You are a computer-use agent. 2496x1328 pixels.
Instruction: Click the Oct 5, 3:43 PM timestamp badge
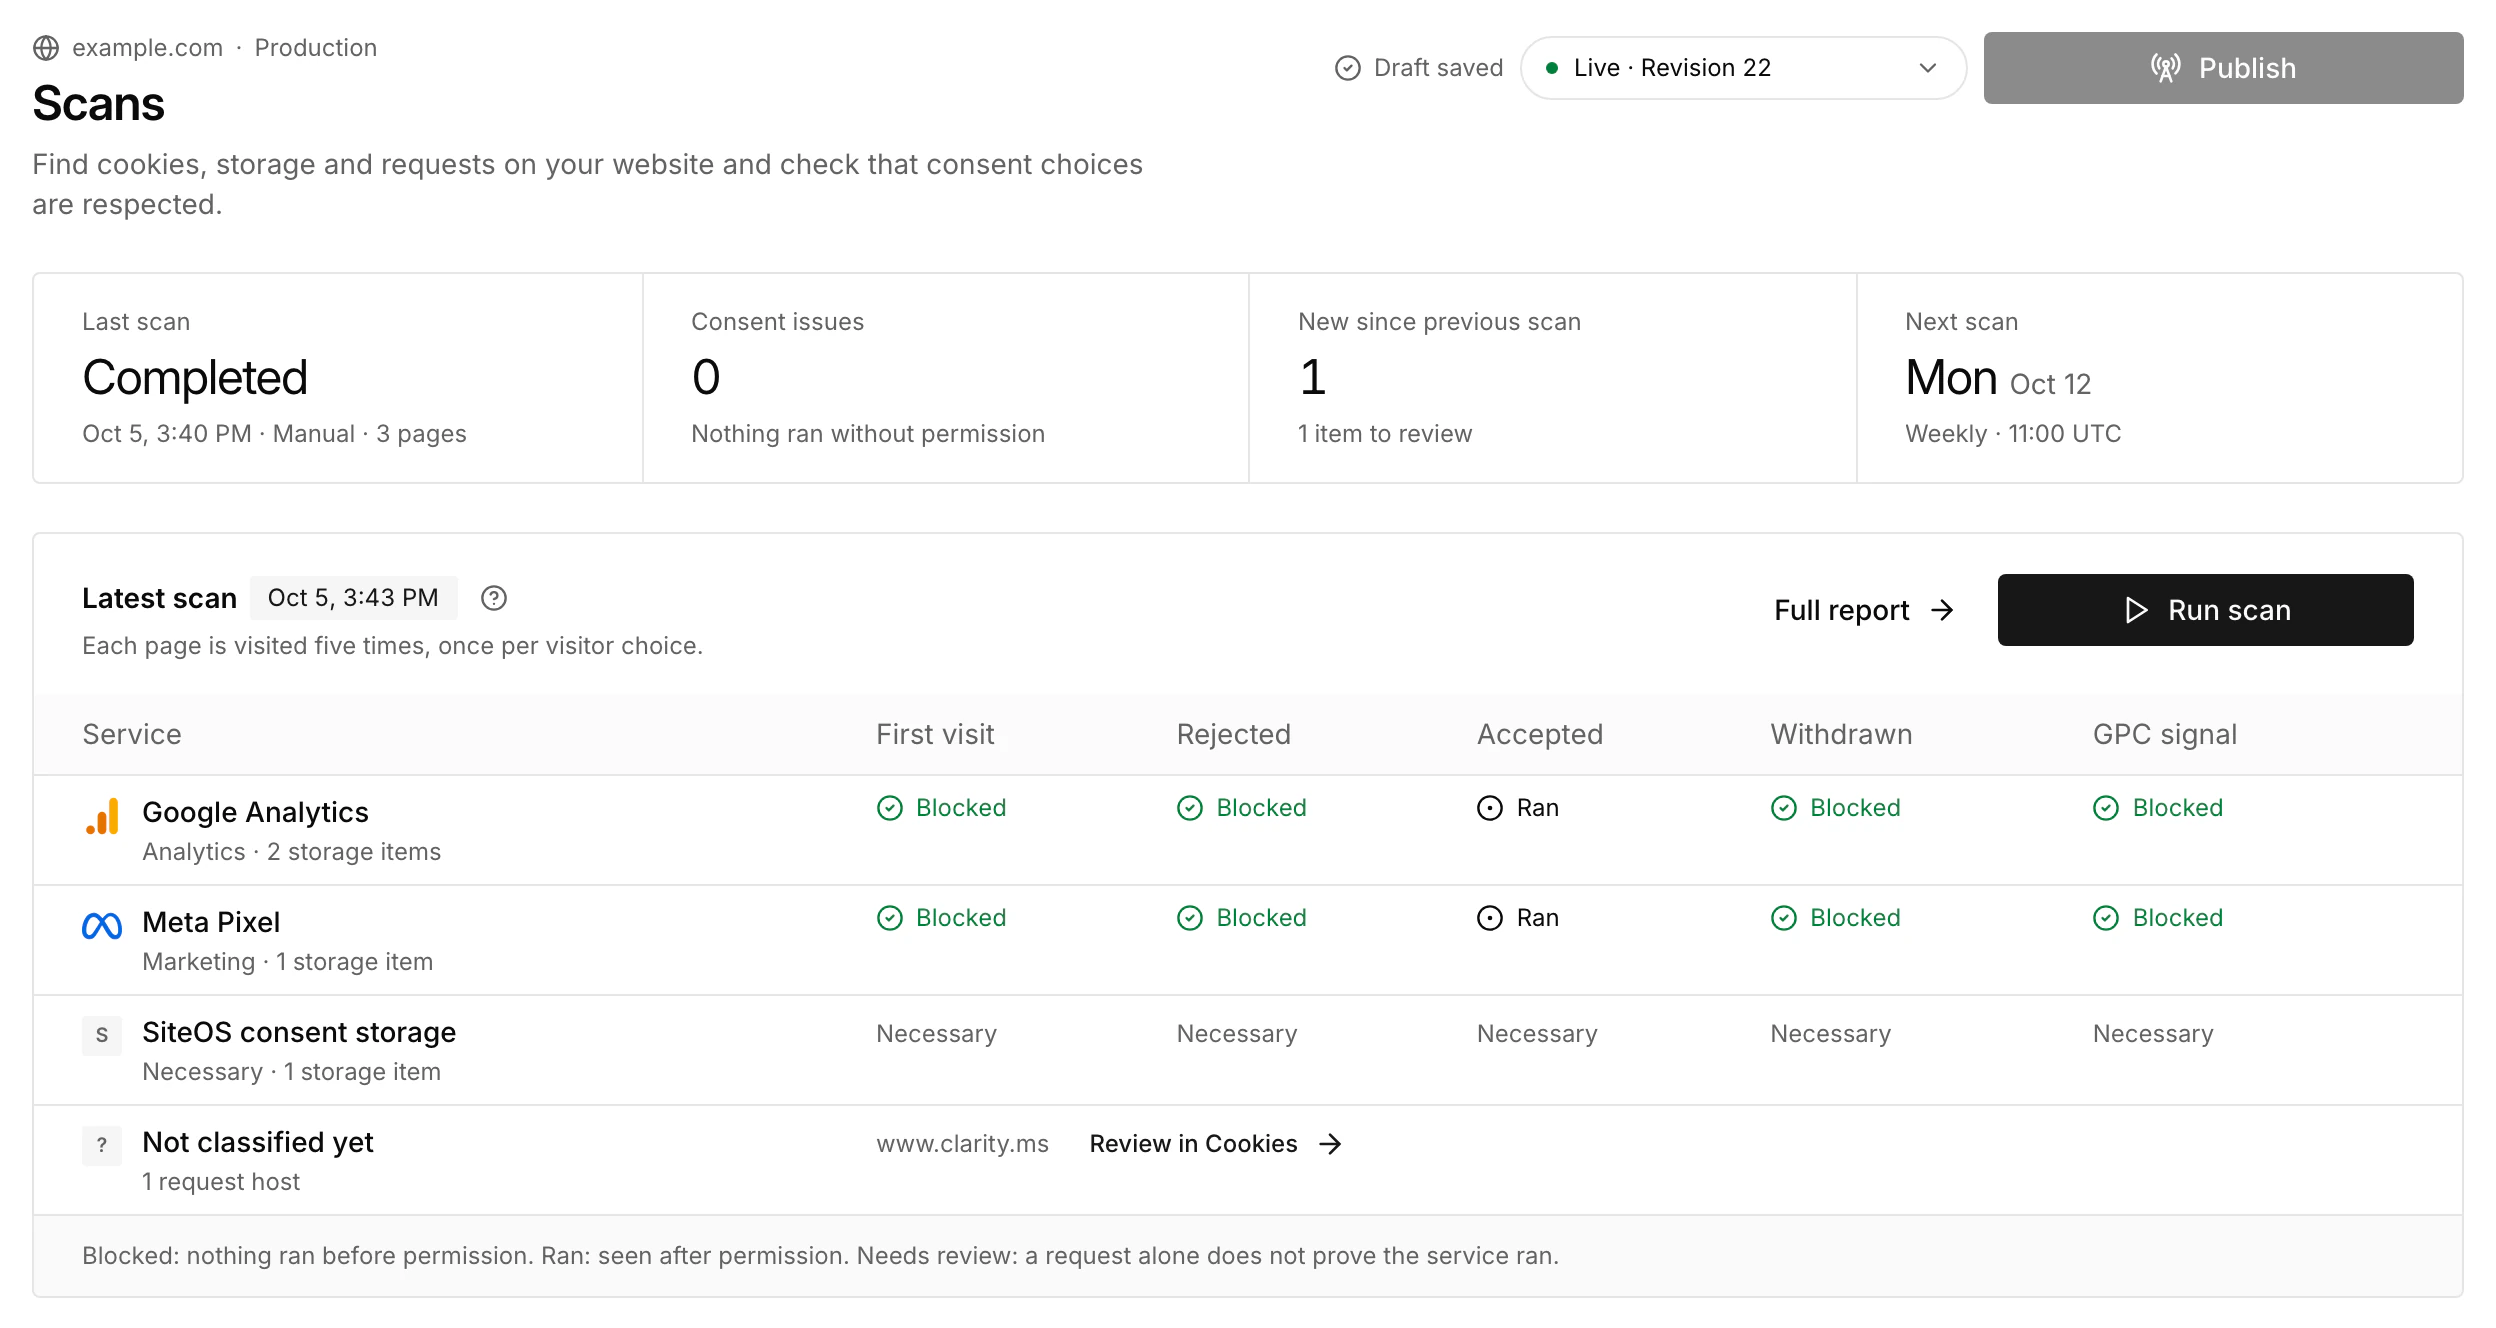coord(353,598)
